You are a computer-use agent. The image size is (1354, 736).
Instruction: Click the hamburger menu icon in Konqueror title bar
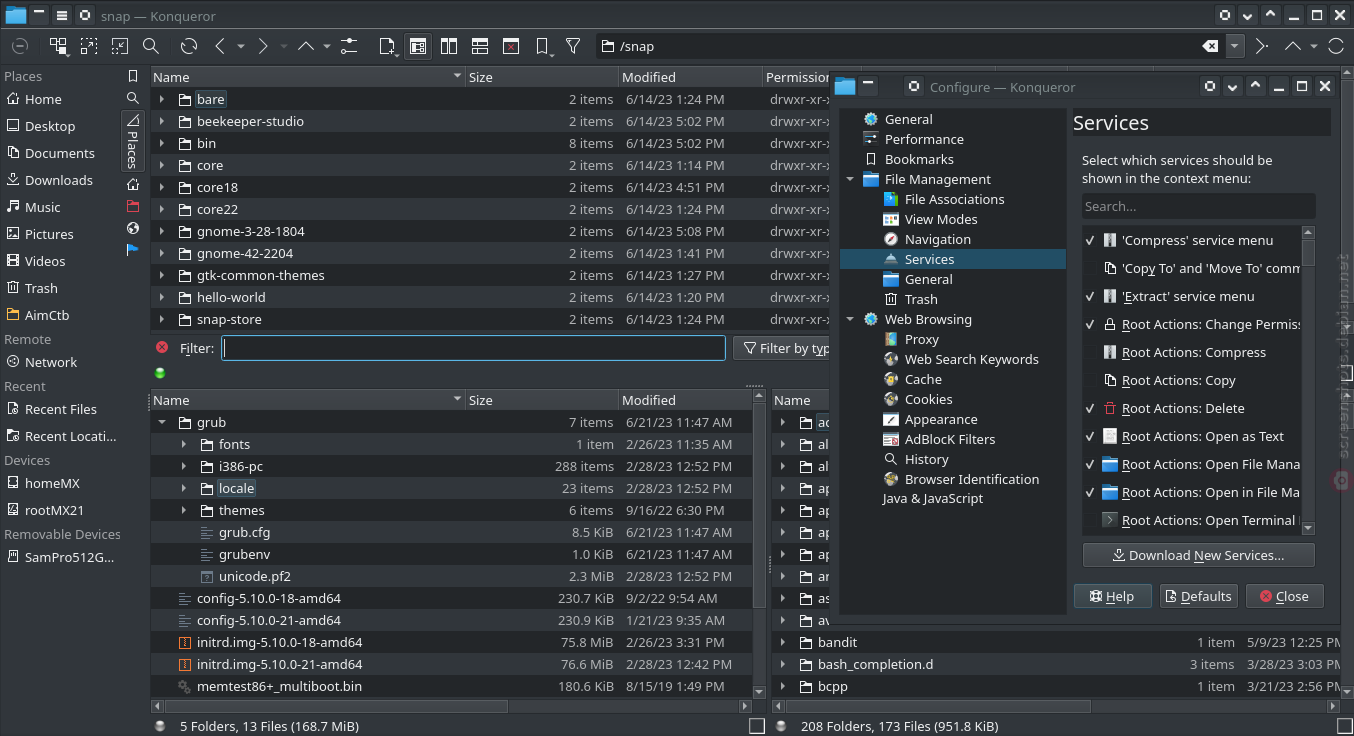61,16
